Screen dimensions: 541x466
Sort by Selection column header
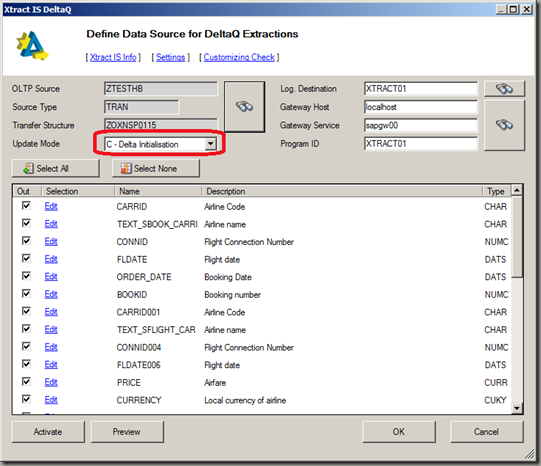pyautogui.click(x=78, y=191)
